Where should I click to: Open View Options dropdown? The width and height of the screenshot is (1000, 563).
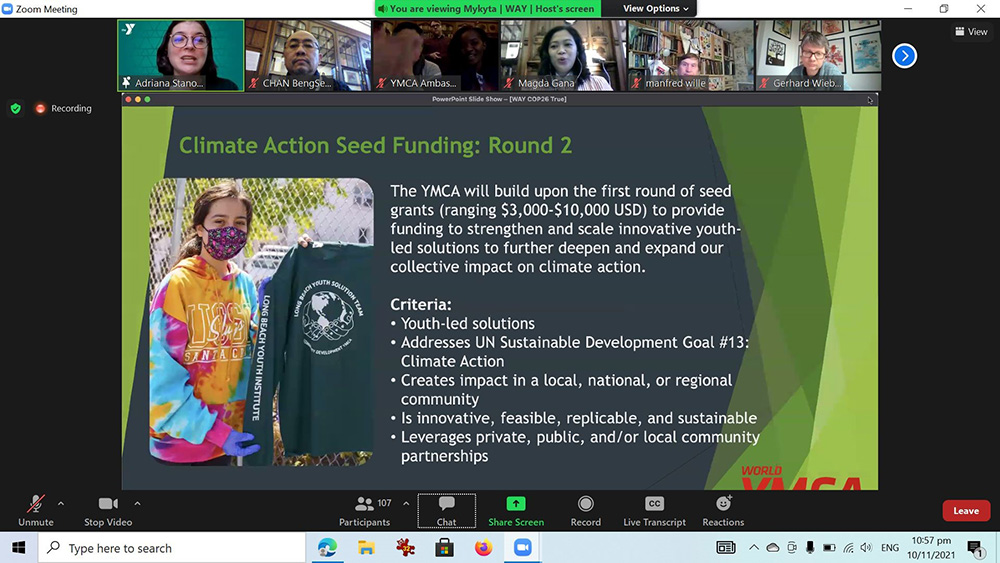[655, 8]
